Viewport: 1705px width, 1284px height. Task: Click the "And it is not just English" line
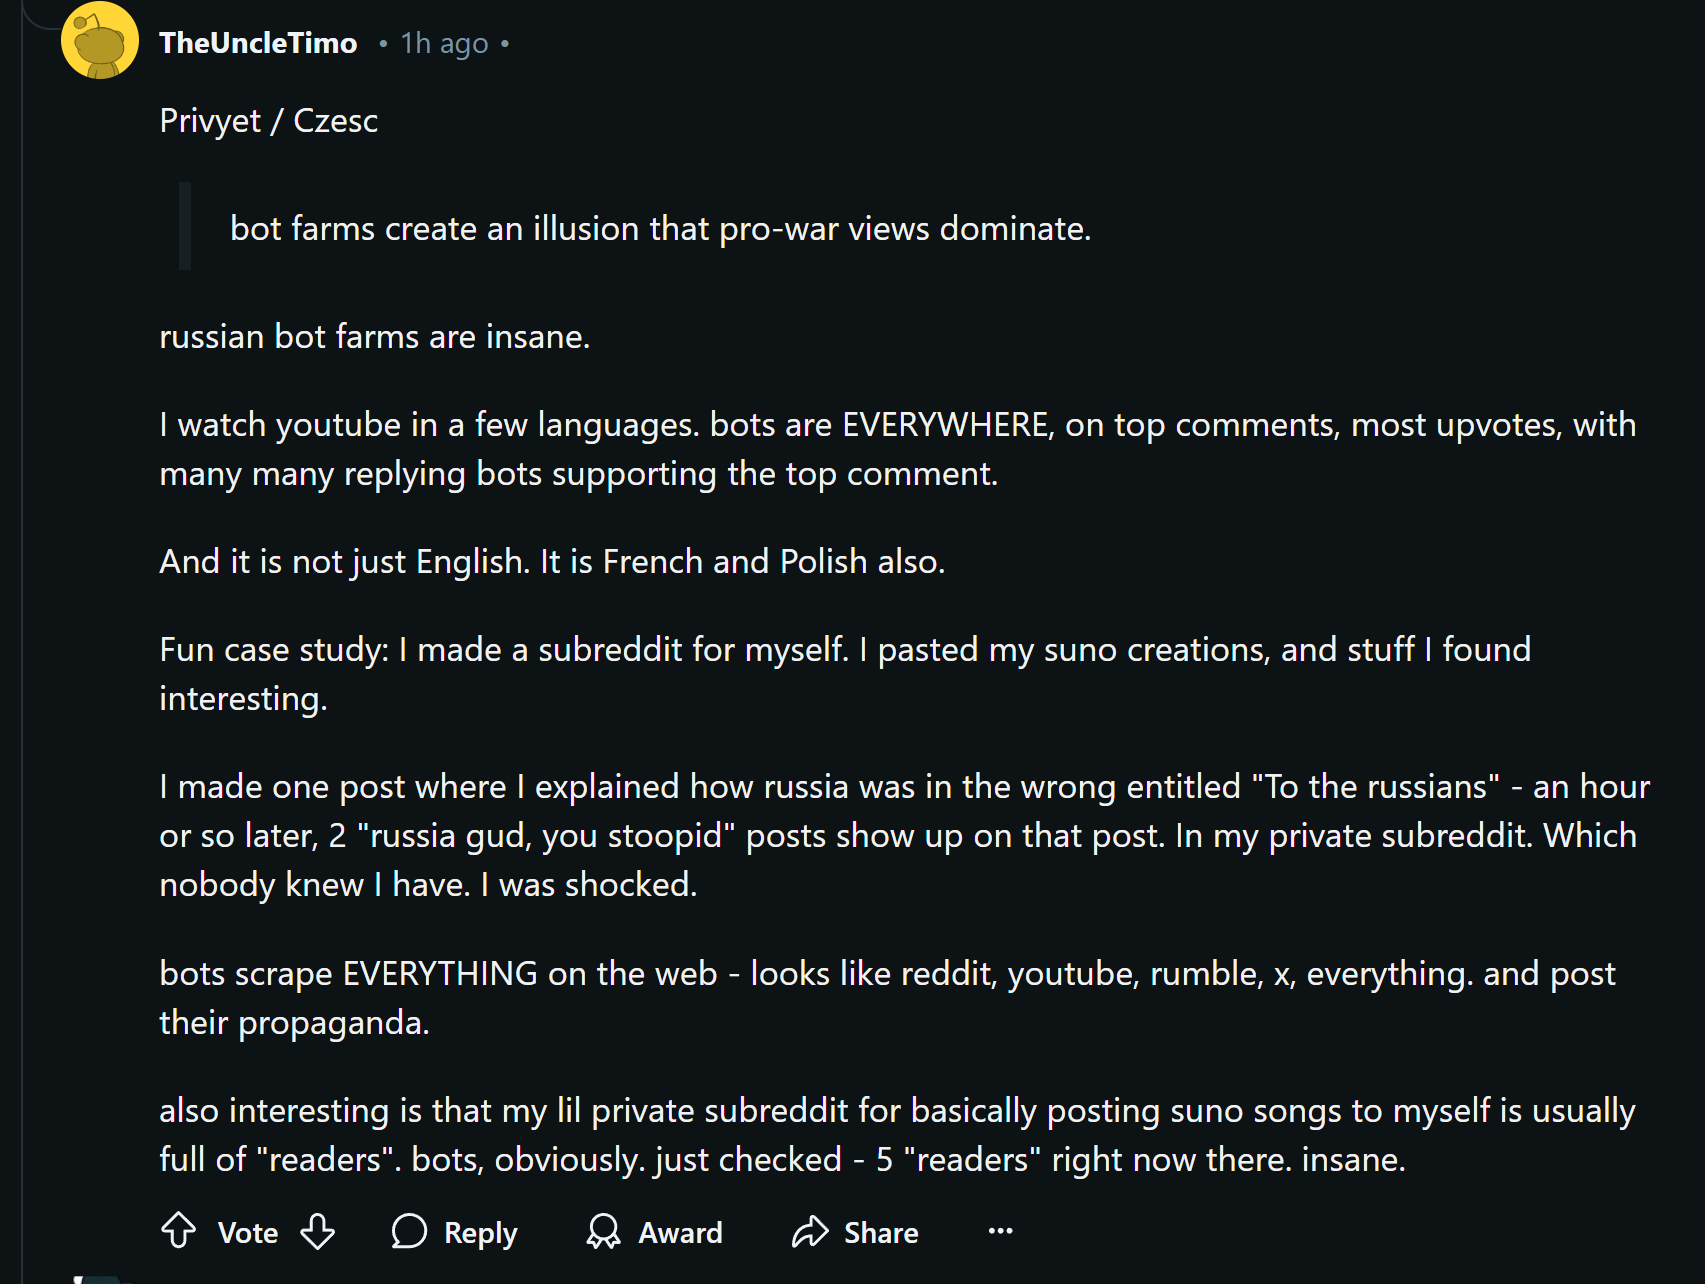tap(552, 562)
